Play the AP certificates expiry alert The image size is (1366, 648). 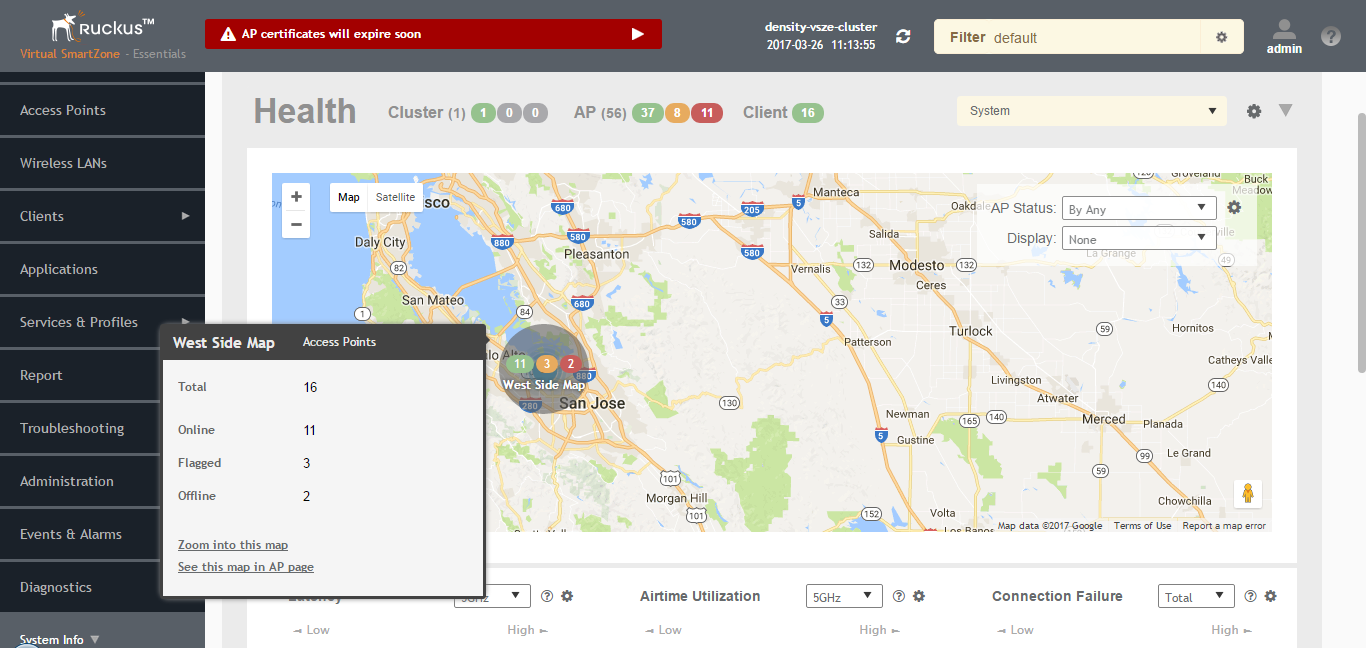coord(637,34)
